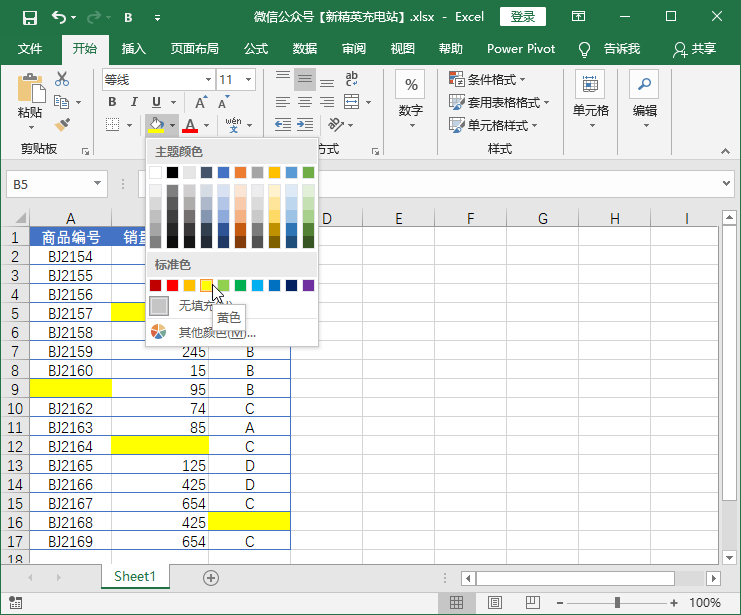Image resolution: width=741 pixels, height=615 pixels.
Task: Click the Paste clipboard icon
Action: [31, 88]
